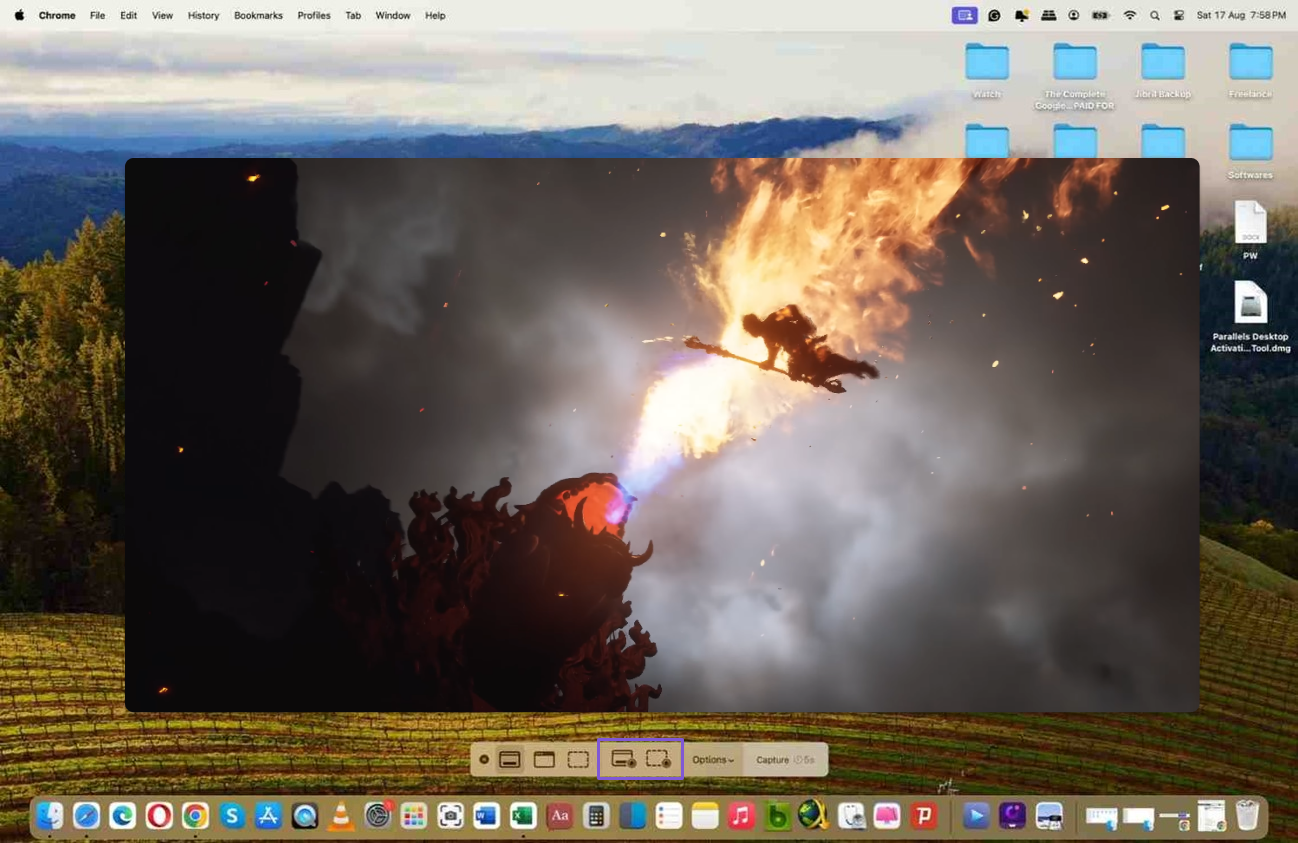Image resolution: width=1298 pixels, height=843 pixels.
Task: Select Capture Entire Screen in screenshot toolbar
Action: coord(510,760)
